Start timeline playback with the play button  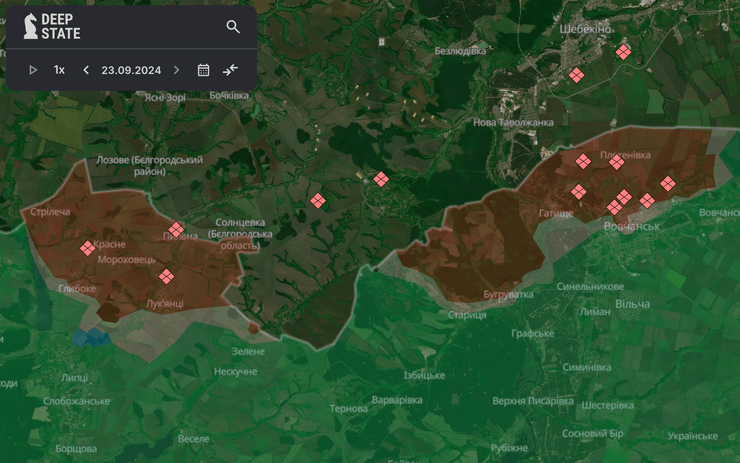tap(33, 70)
